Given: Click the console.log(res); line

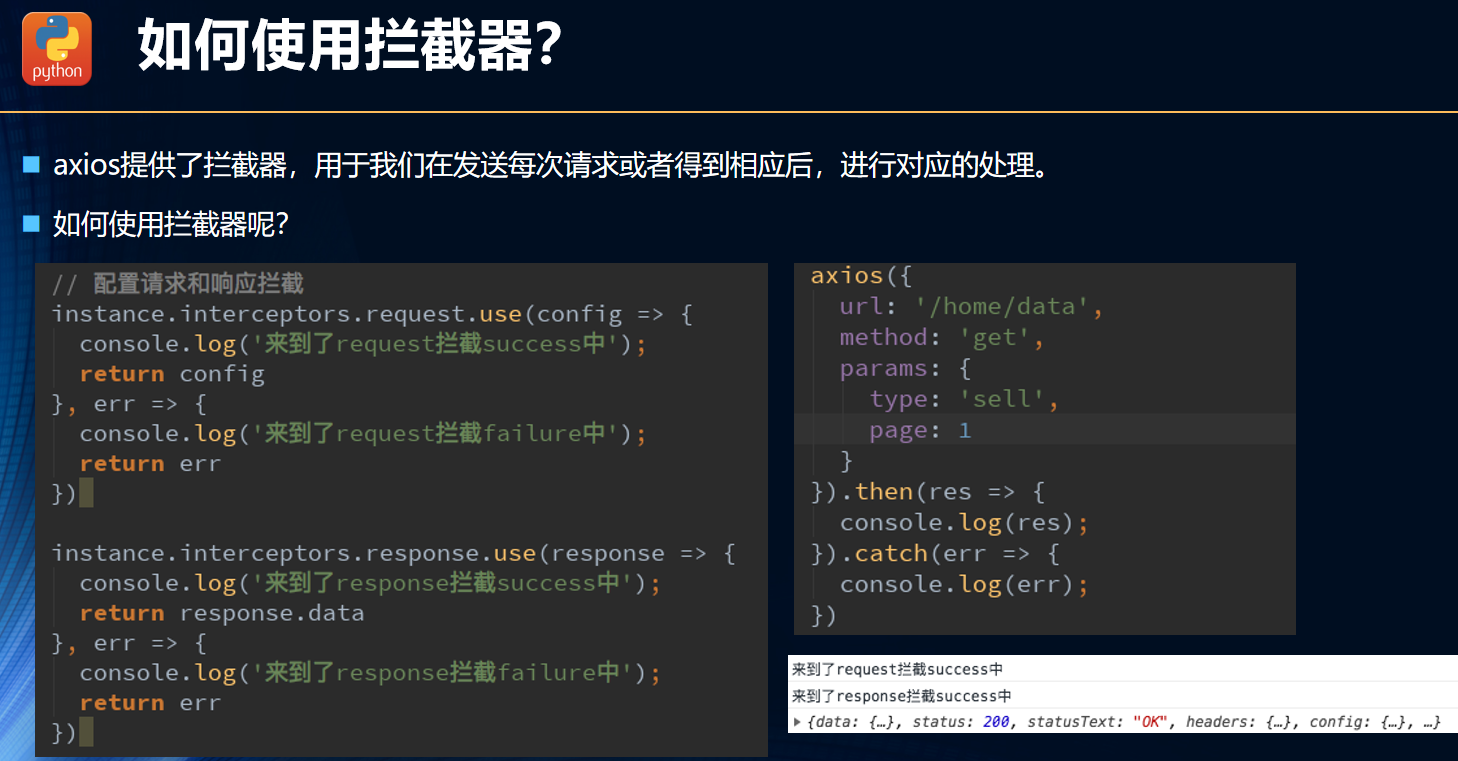Looking at the screenshot, I should pos(964,523).
